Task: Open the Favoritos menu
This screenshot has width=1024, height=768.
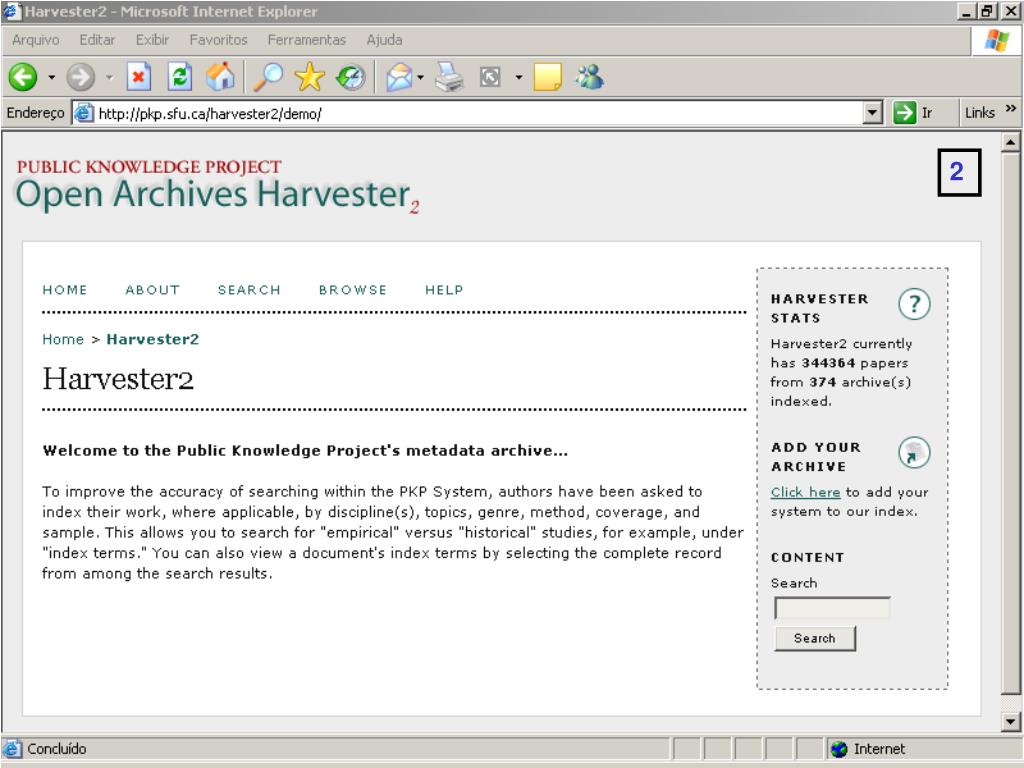Action: pos(218,40)
